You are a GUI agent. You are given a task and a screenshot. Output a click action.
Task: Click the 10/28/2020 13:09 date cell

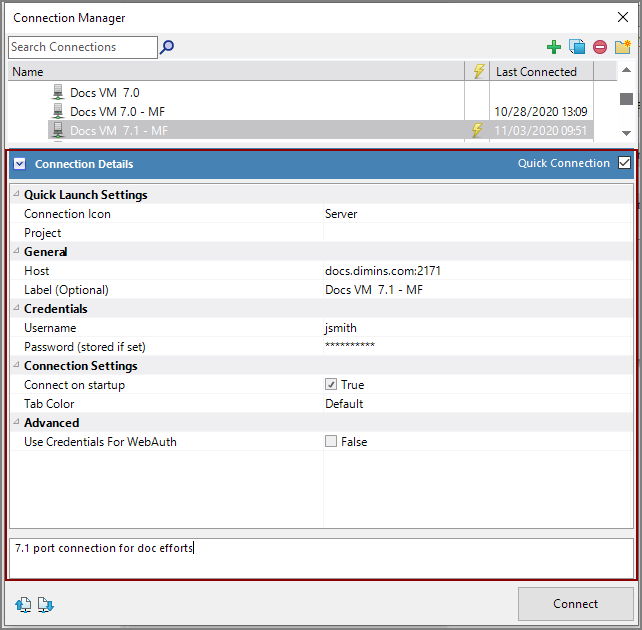coord(541,111)
